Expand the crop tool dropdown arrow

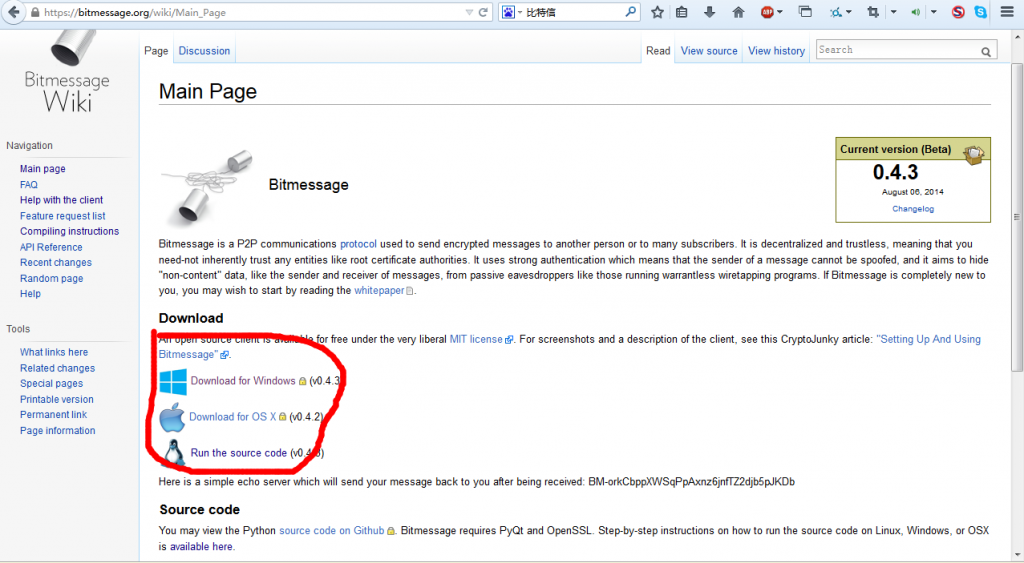[x=893, y=12]
